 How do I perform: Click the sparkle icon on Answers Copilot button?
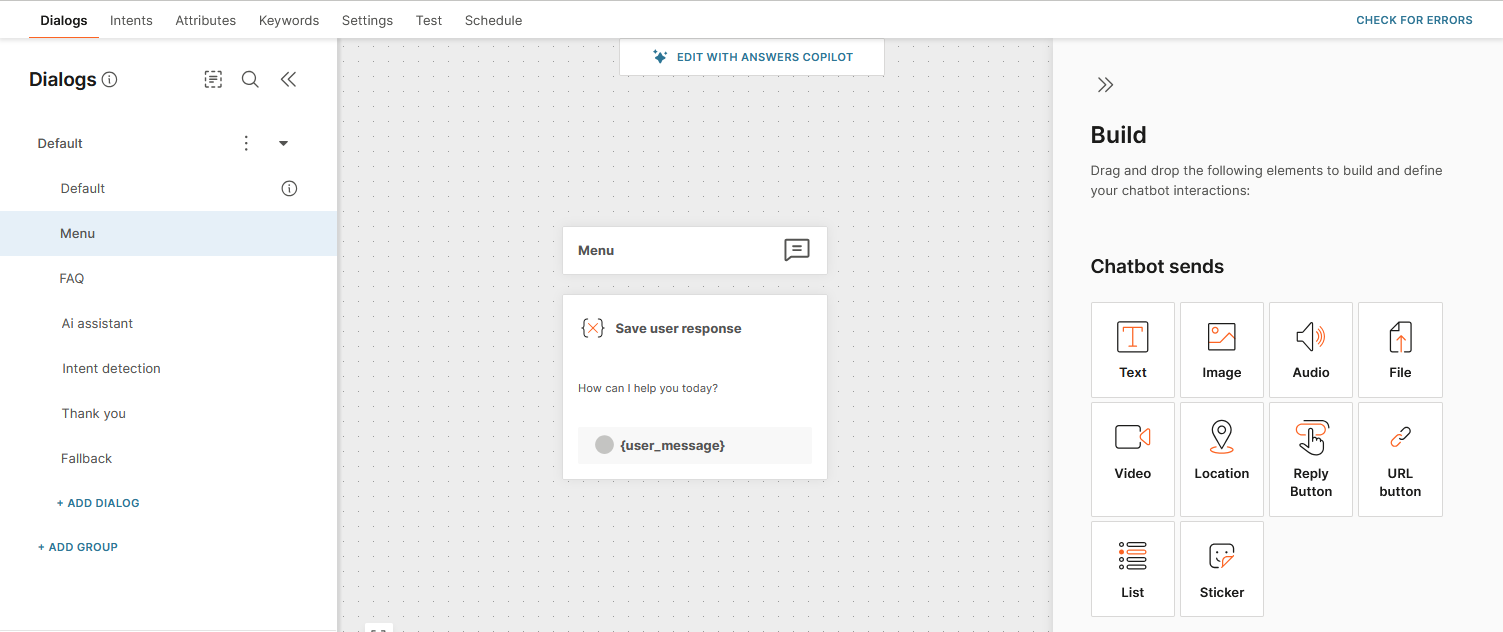click(660, 57)
